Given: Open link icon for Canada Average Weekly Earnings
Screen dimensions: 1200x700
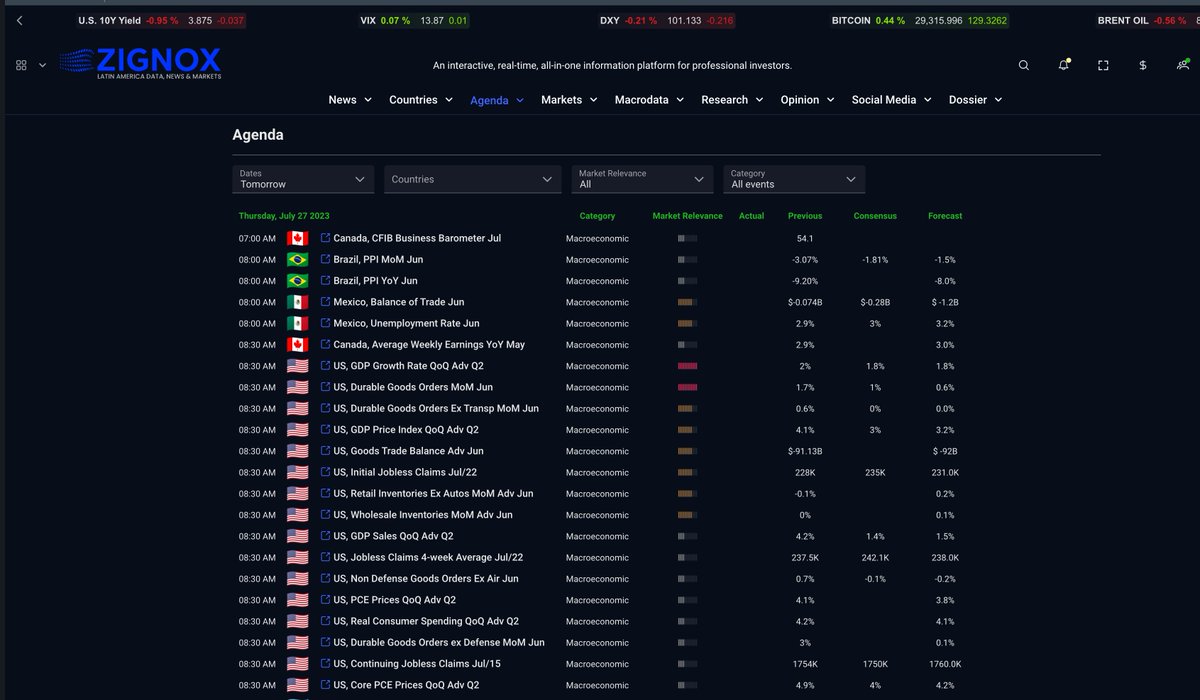Looking at the screenshot, I should [325, 344].
